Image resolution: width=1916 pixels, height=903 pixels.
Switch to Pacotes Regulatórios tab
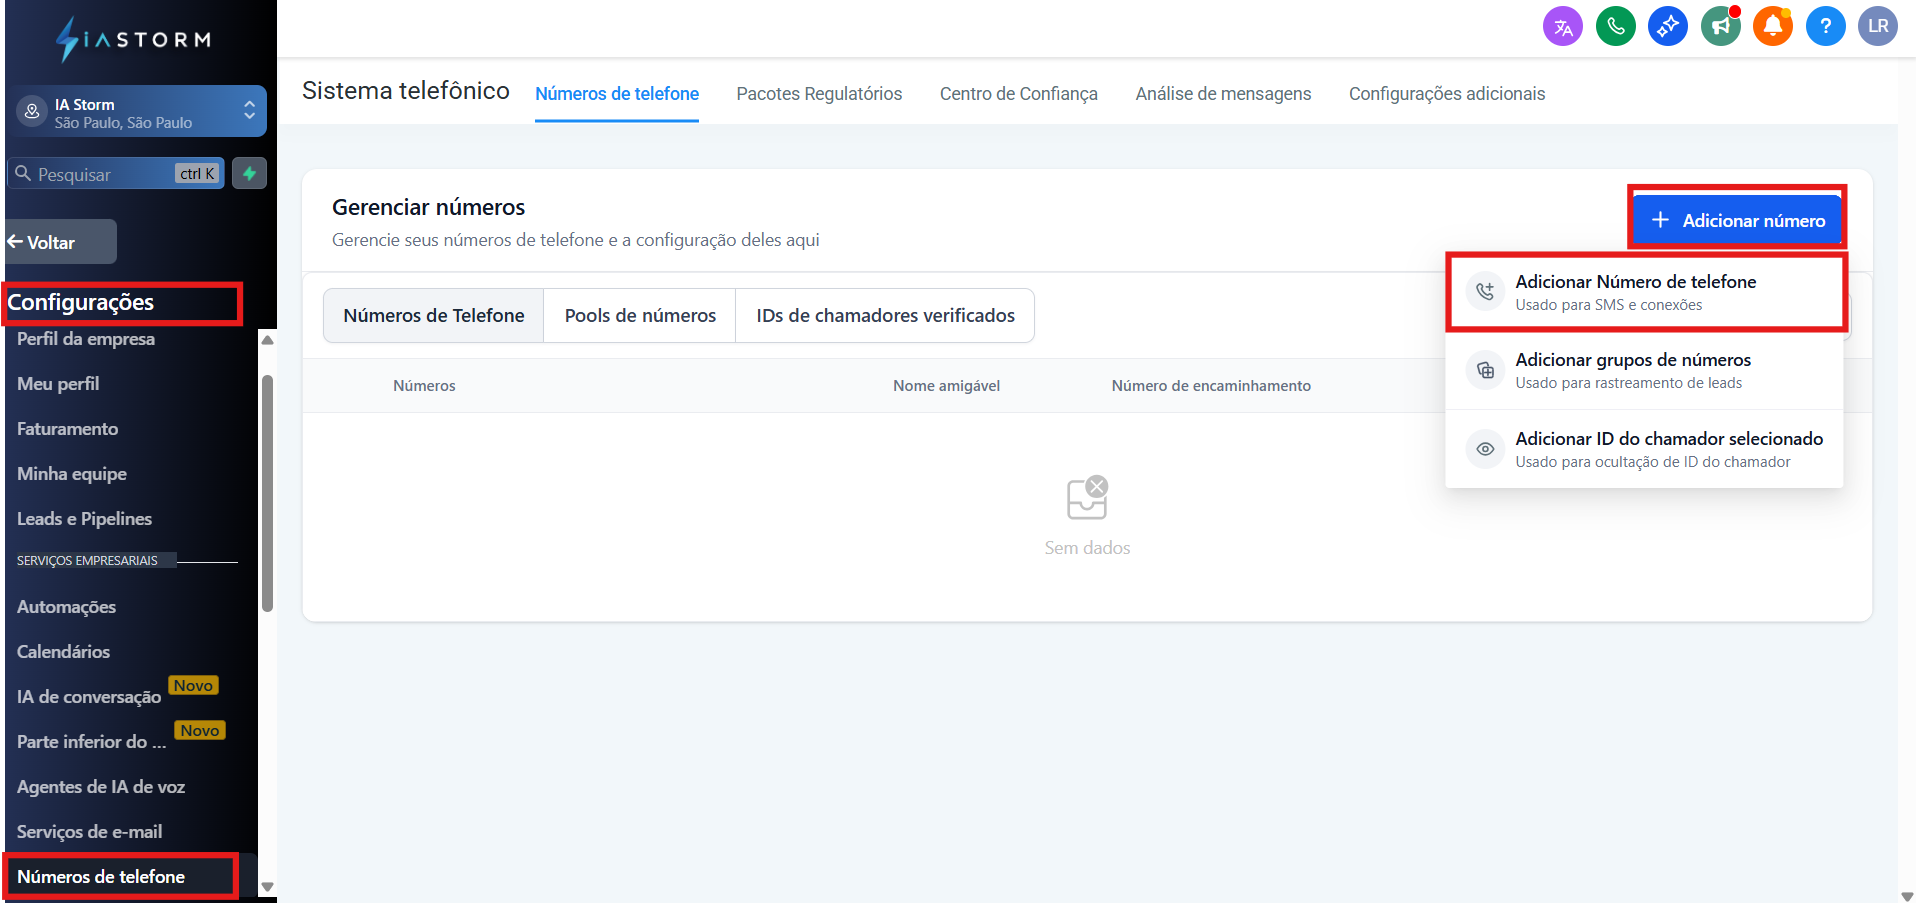point(819,94)
